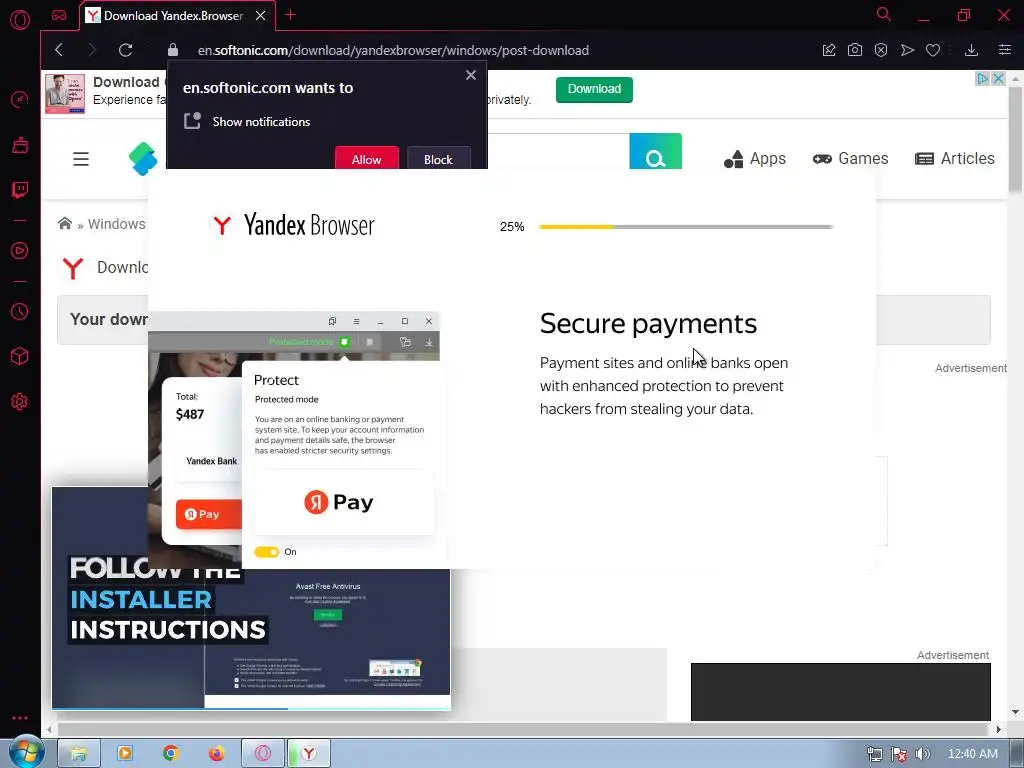Open the Windows Start menu

pos(26,753)
